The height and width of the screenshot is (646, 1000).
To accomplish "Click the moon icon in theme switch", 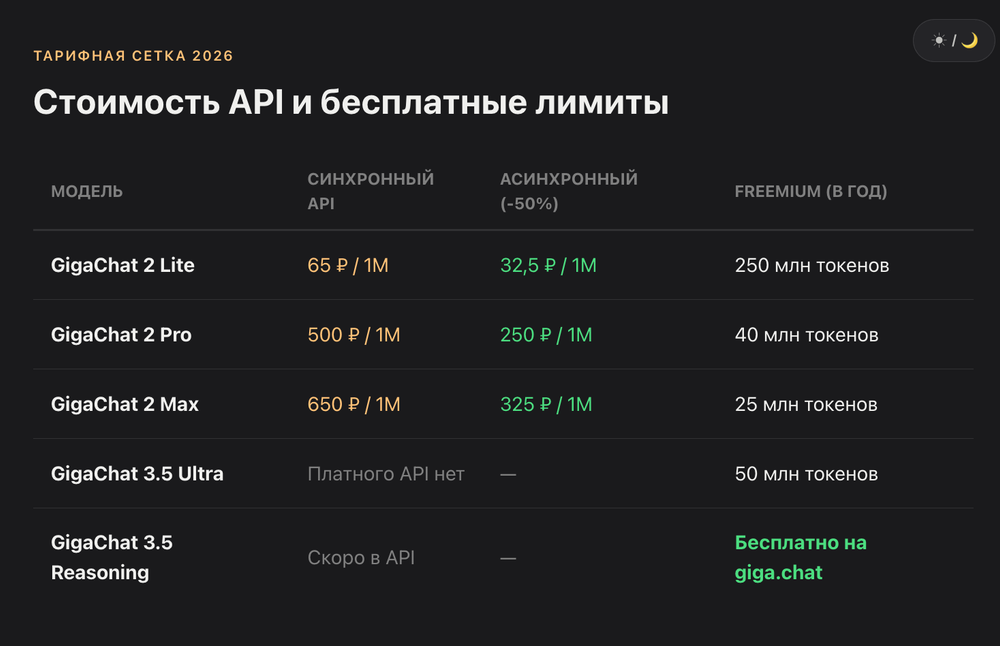I will (x=969, y=41).
